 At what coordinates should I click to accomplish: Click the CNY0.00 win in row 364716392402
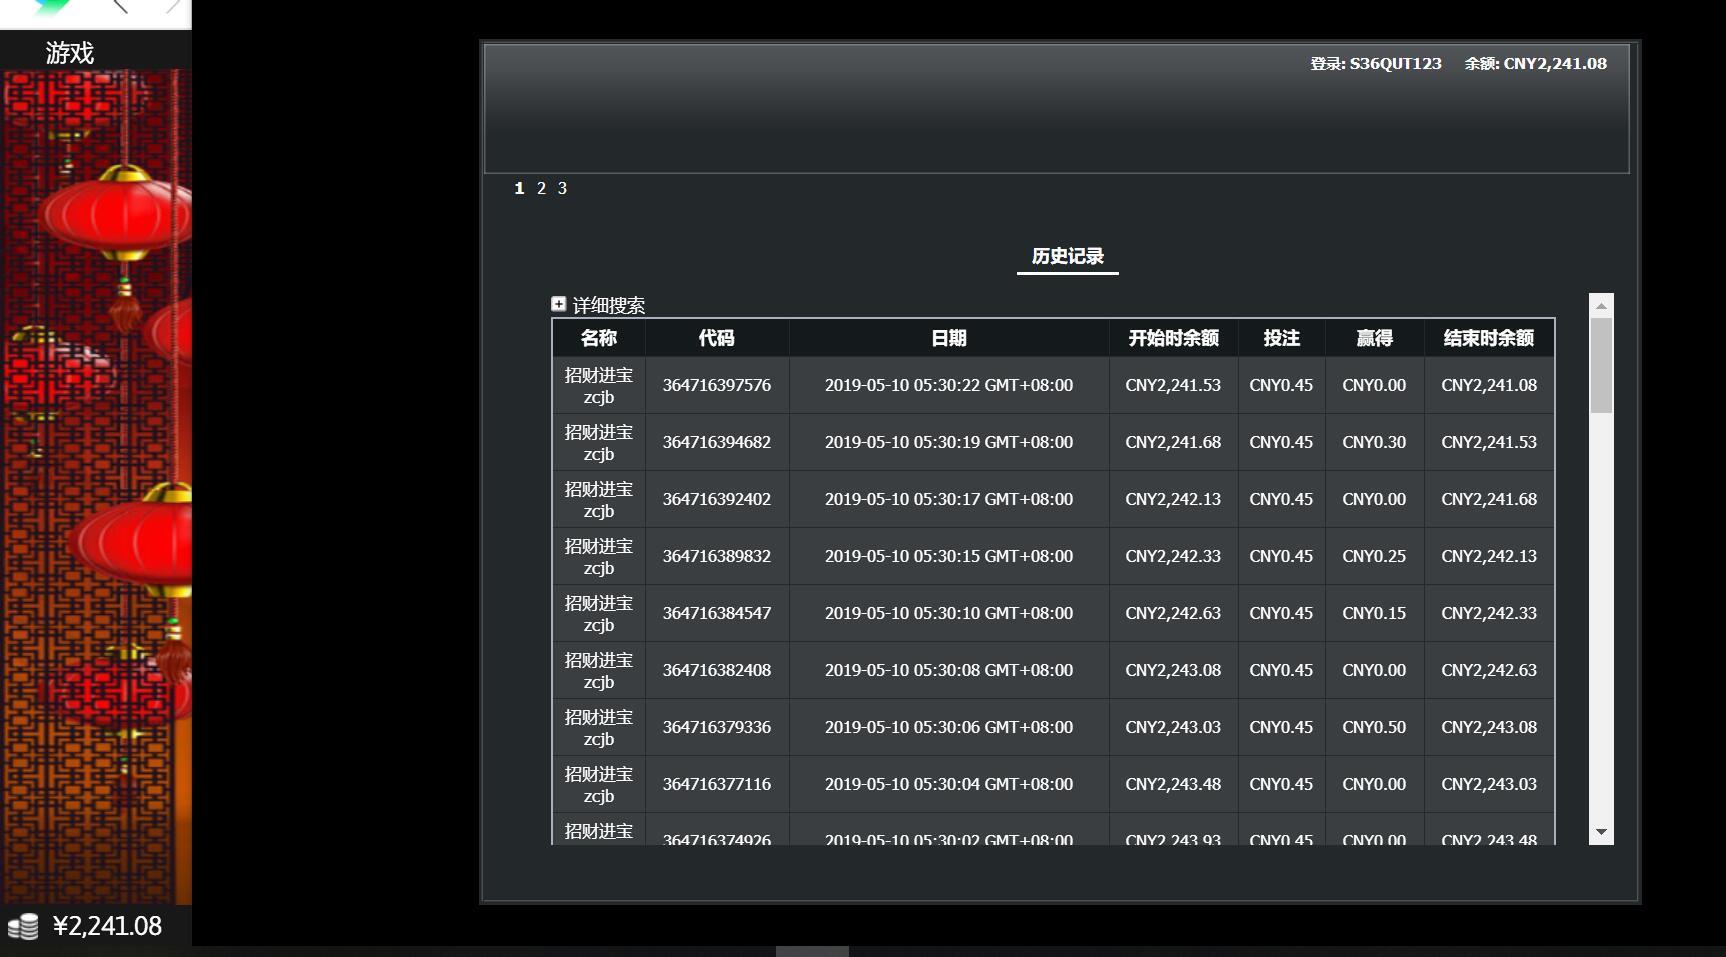(1374, 499)
